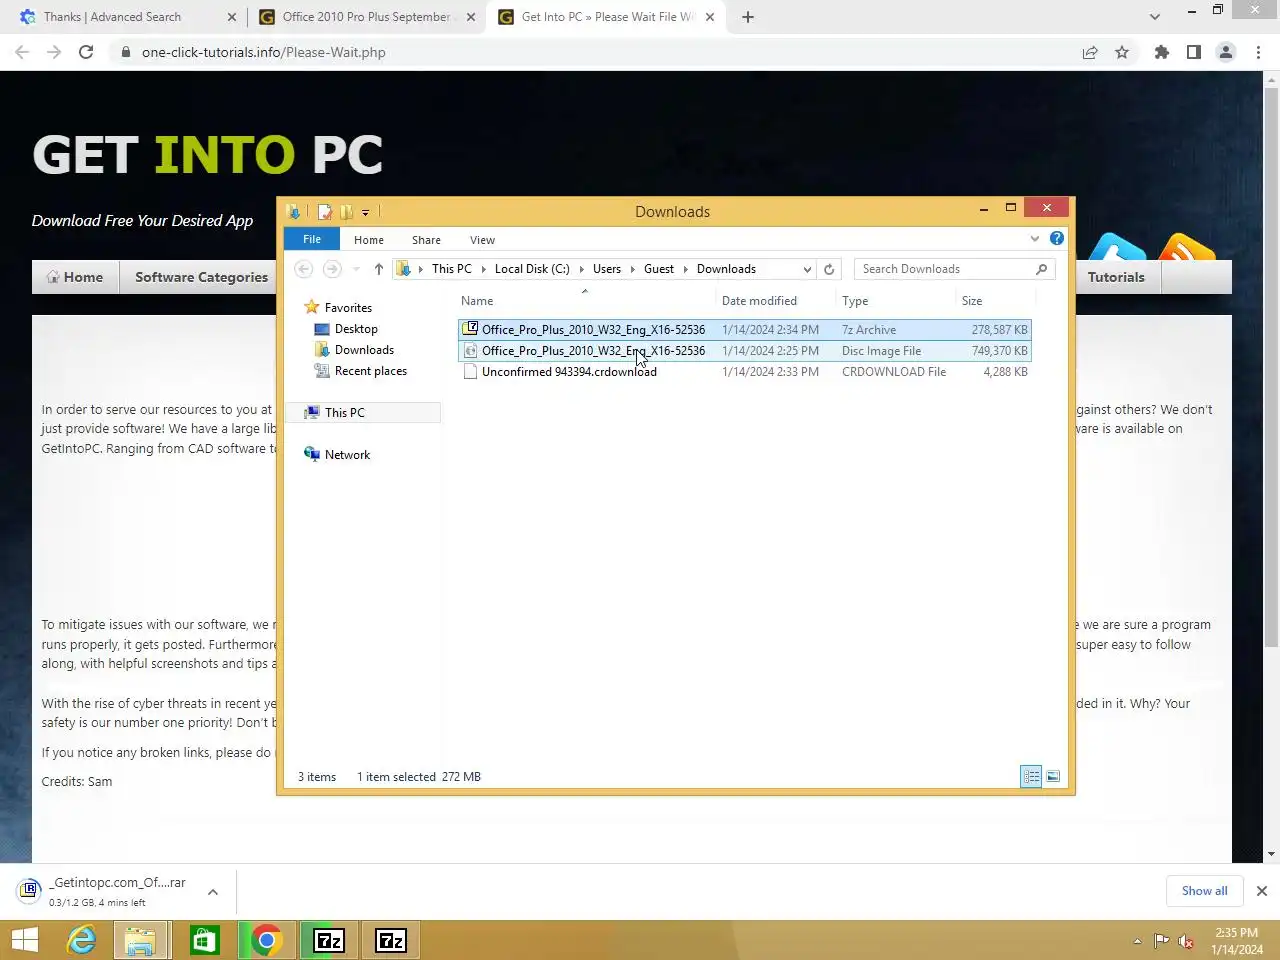Click the 278,587 KB size cell
This screenshot has height=960, width=1280.
tap(999, 329)
